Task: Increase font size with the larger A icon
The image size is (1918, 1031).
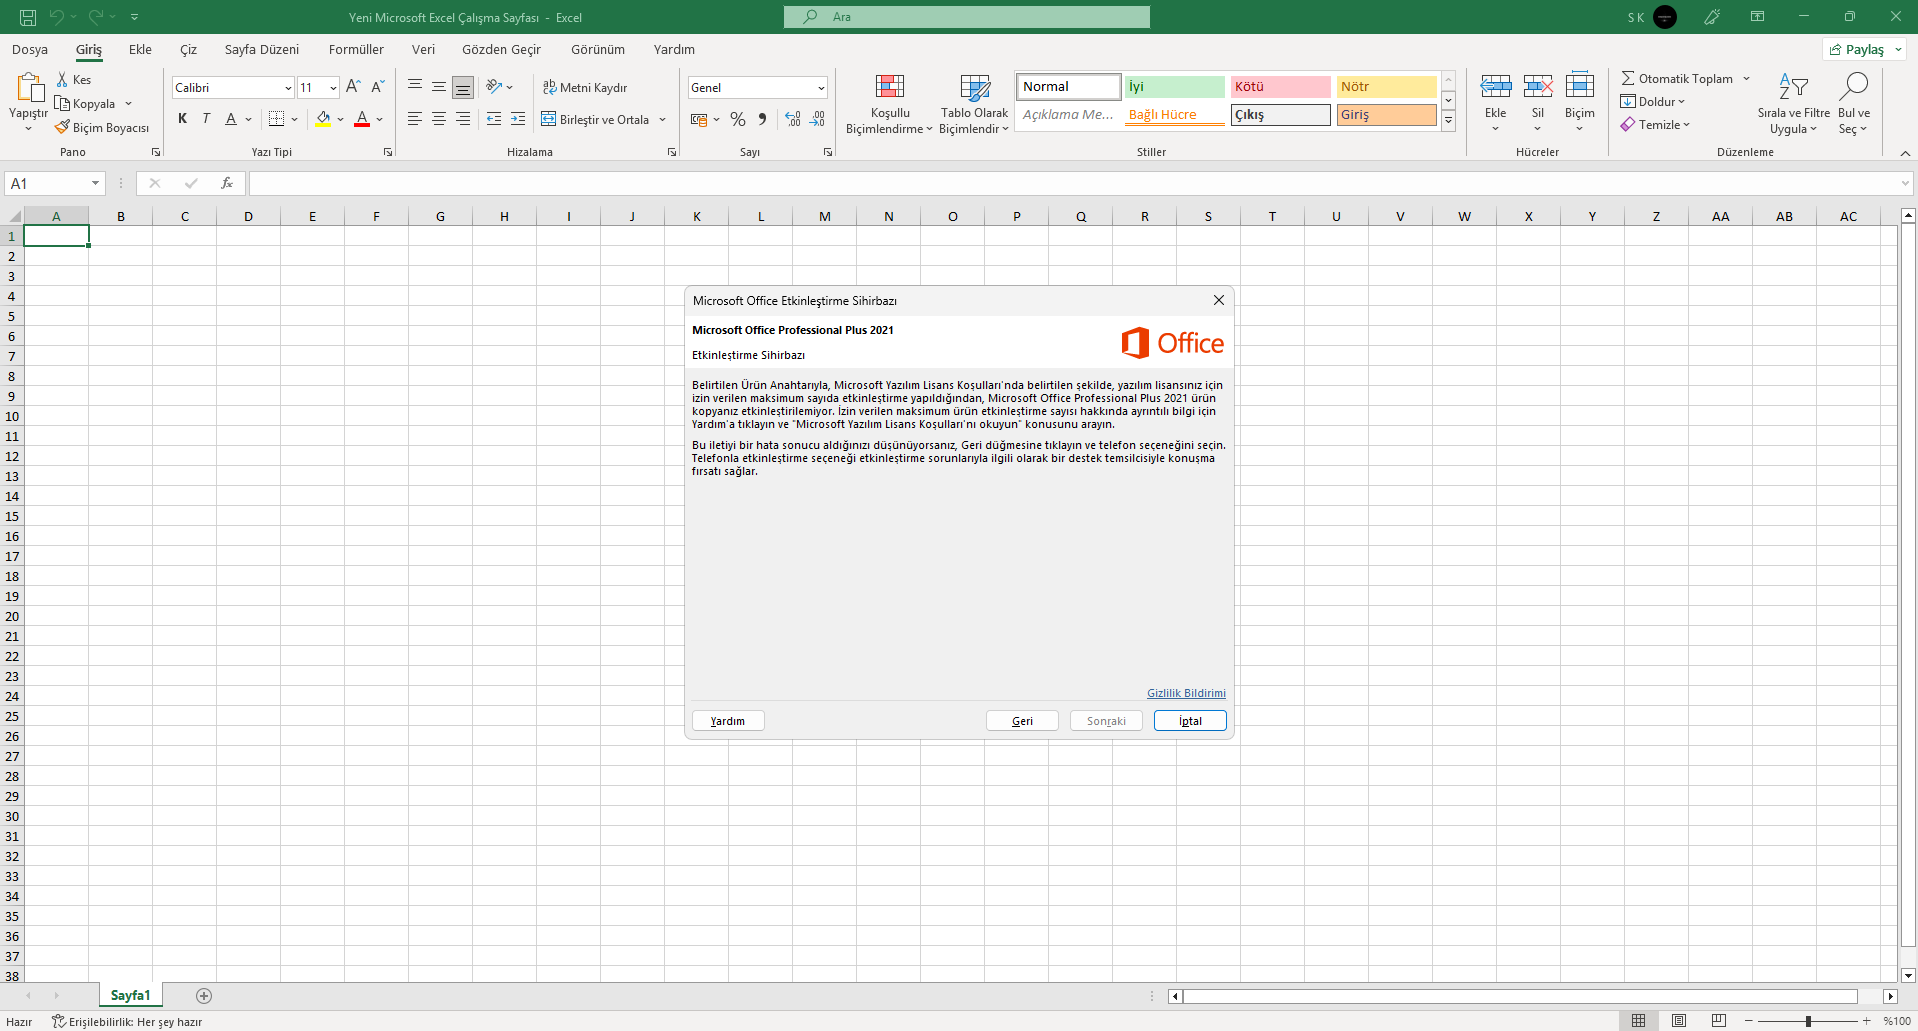Action: (353, 87)
